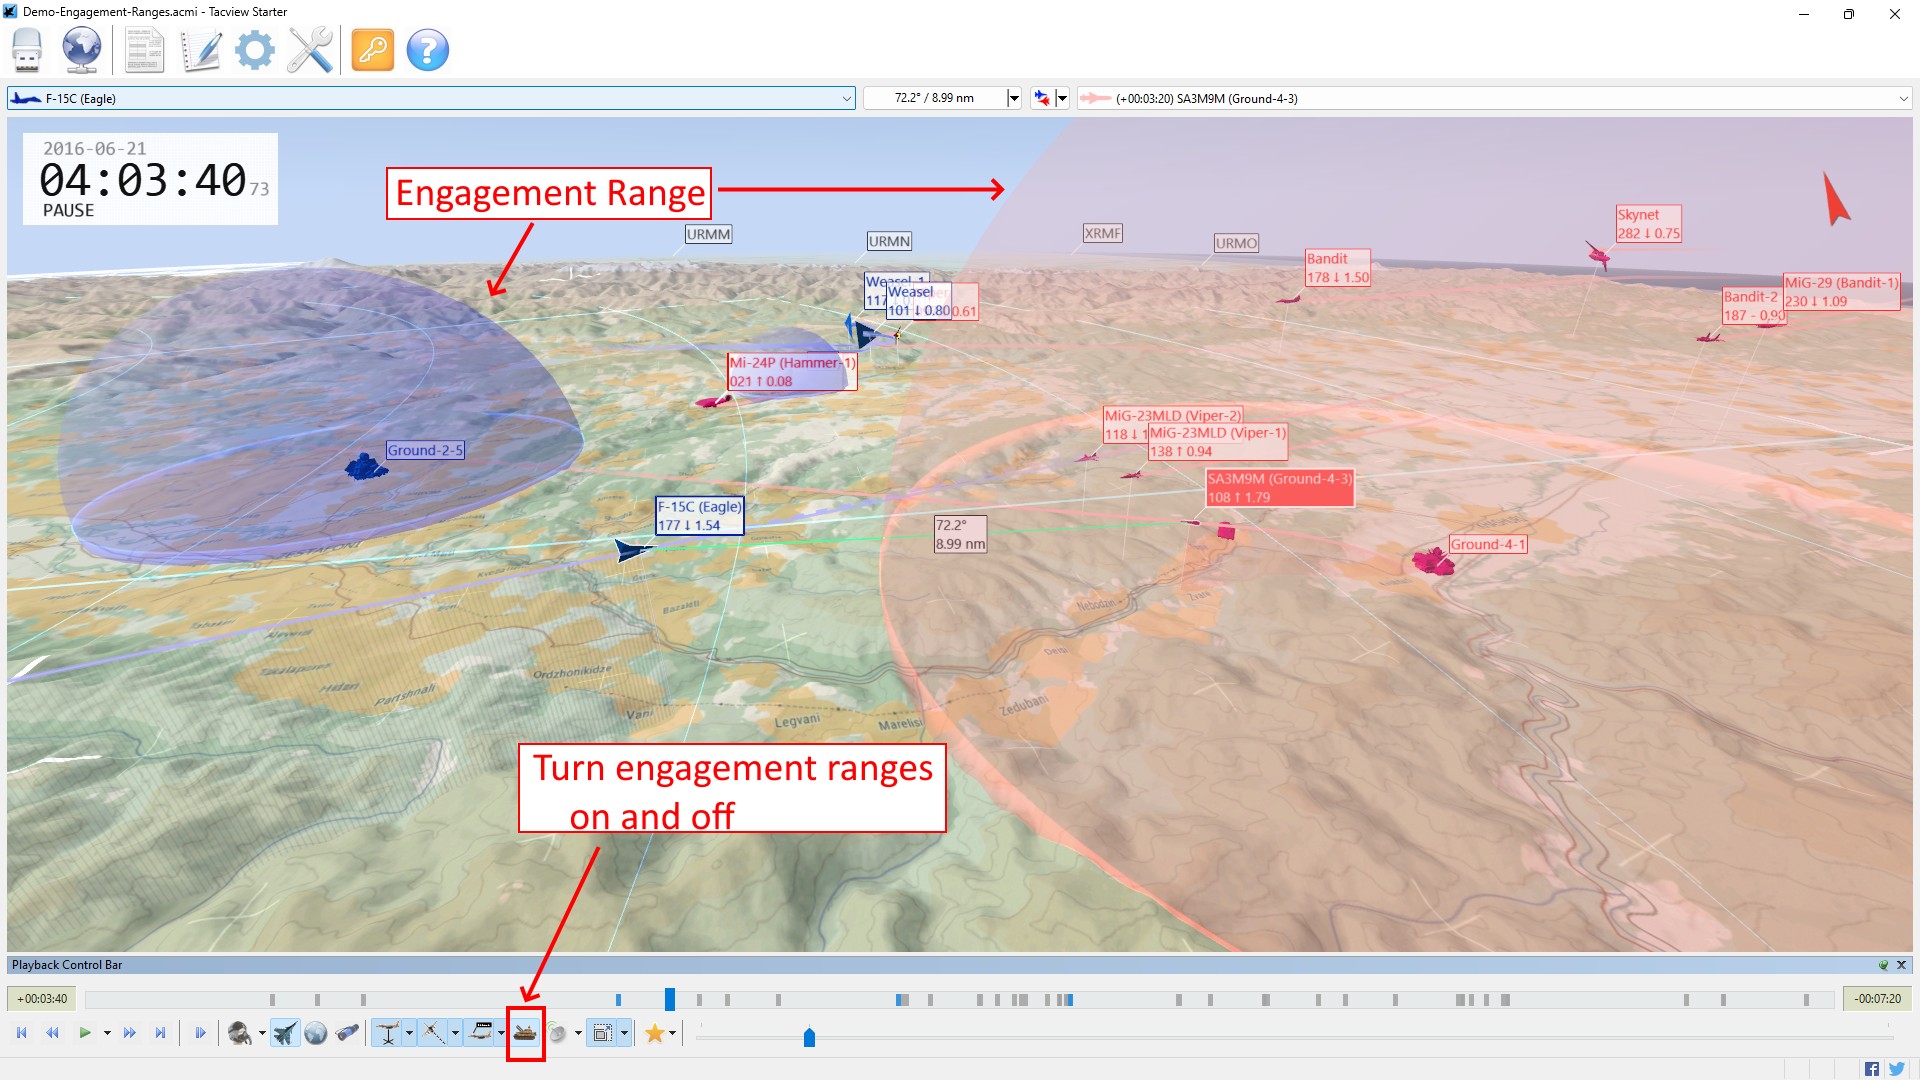This screenshot has height=1080, width=1920.
Task: Open the Twitter link icon
Action: pyautogui.click(x=1896, y=1069)
